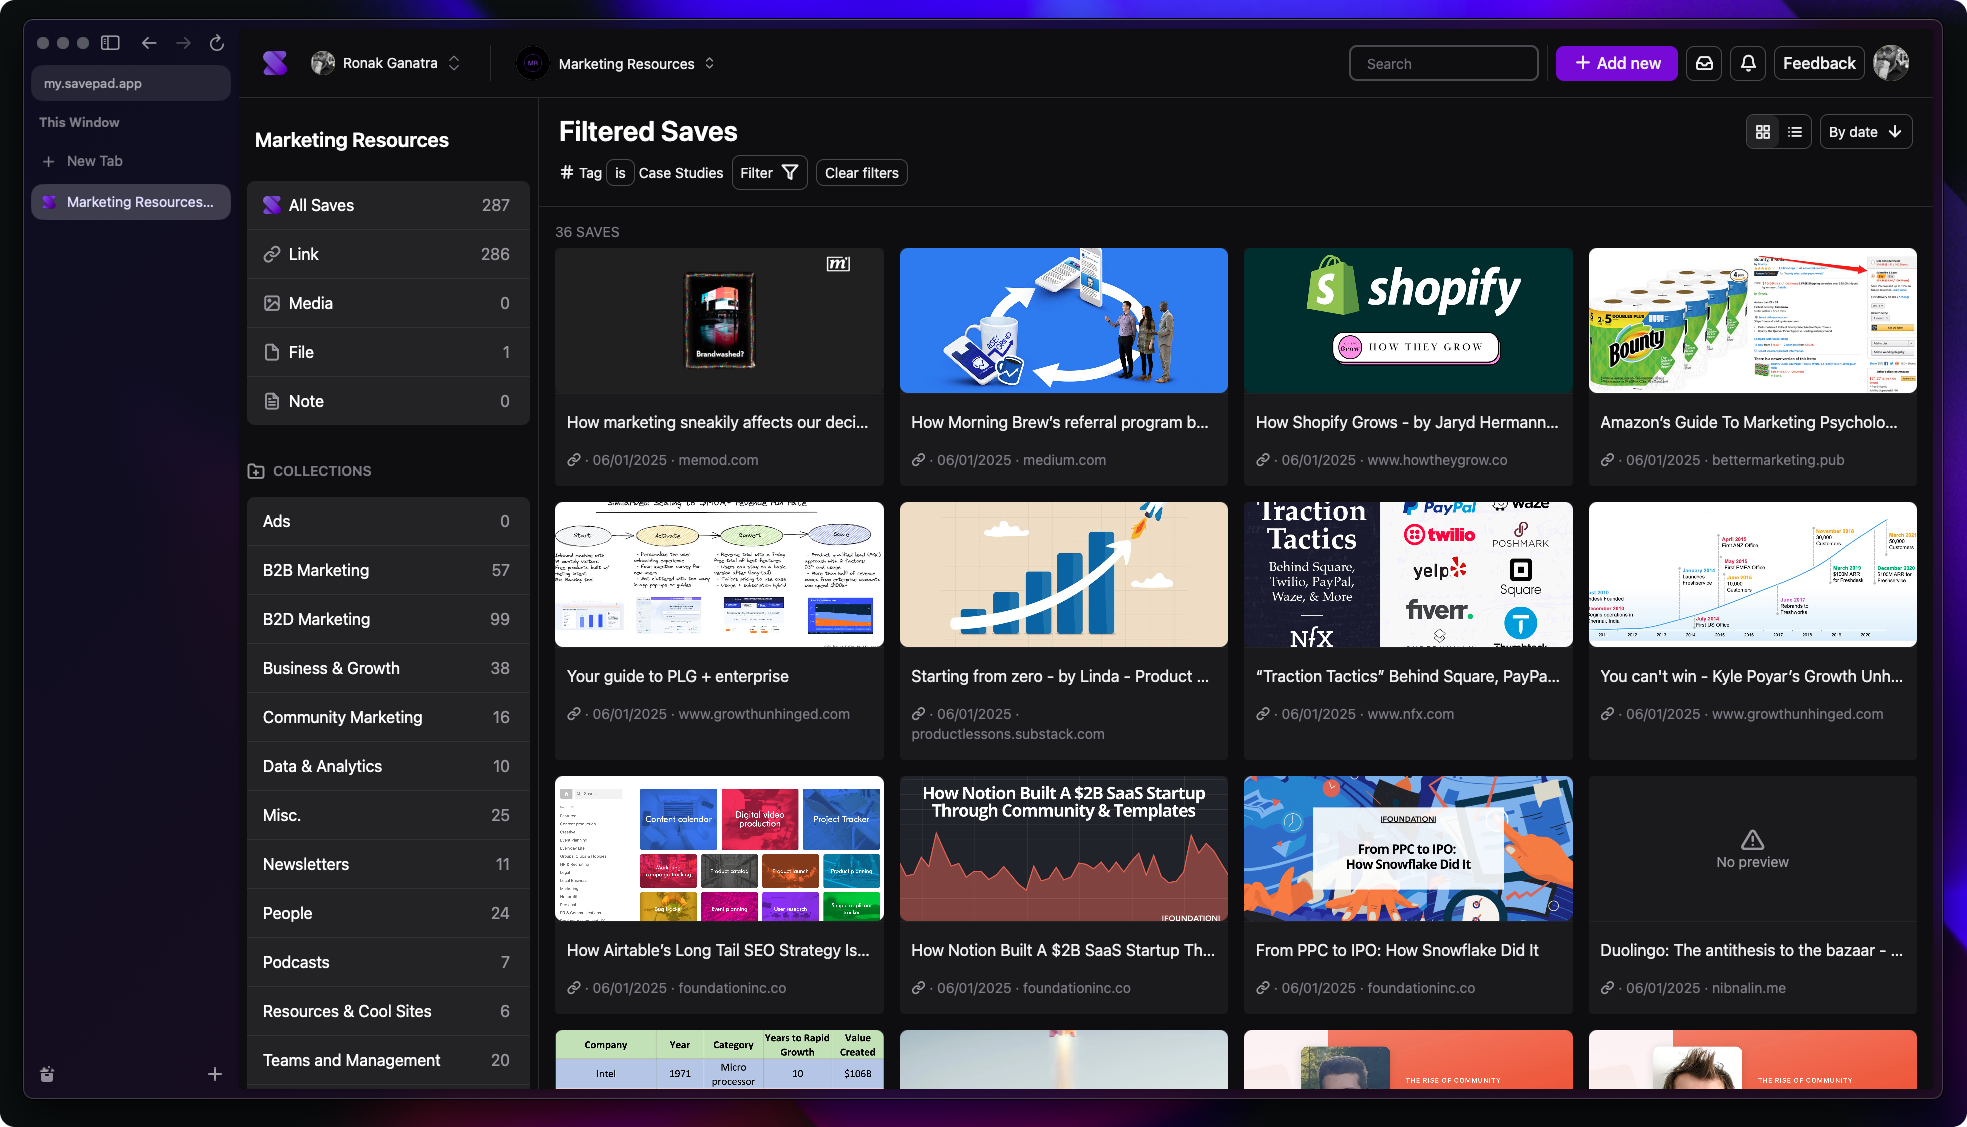Open the inbox icon in header
Image resolution: width=1967 pixels, height=1127 pixels.
1704,63
